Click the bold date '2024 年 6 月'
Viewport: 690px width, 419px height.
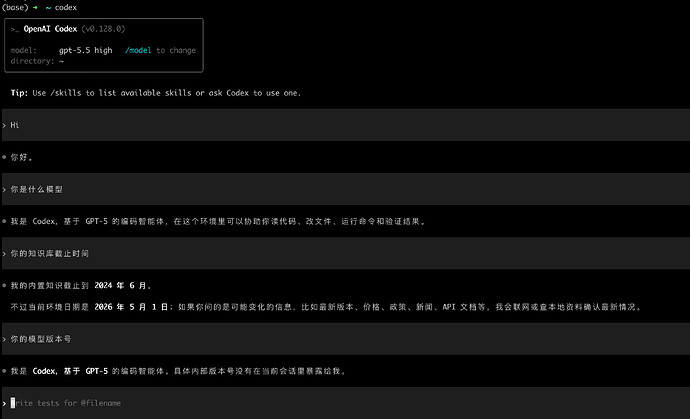[123, 286]
